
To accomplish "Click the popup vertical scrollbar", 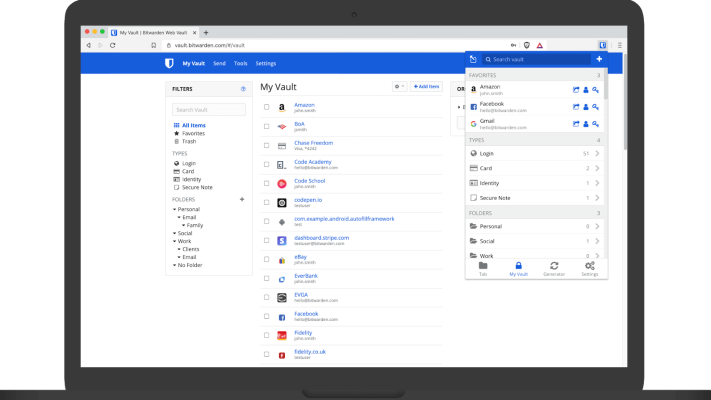I will click(x=605, y=85).
